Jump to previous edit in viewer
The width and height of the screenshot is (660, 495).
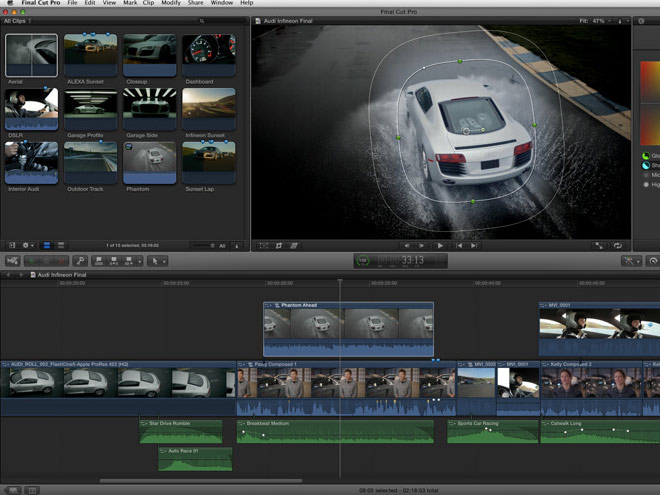point(459,245)
